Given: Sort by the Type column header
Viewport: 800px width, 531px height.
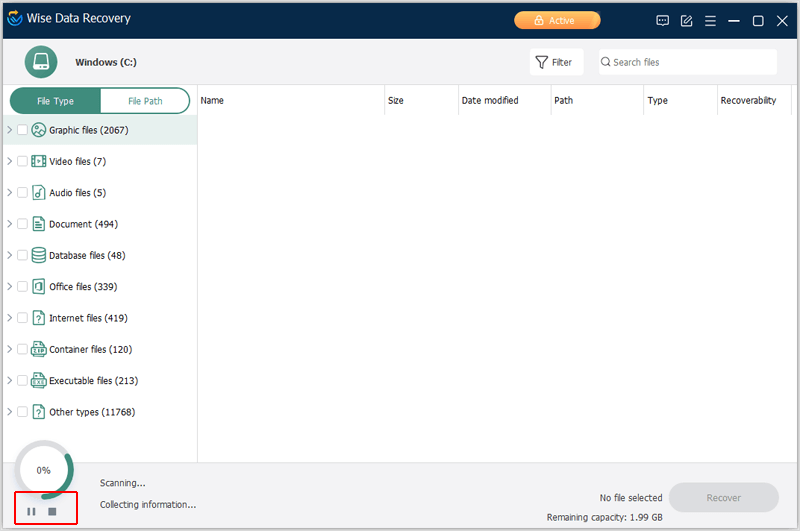Looking at the screenshot, I should point(681,100).
